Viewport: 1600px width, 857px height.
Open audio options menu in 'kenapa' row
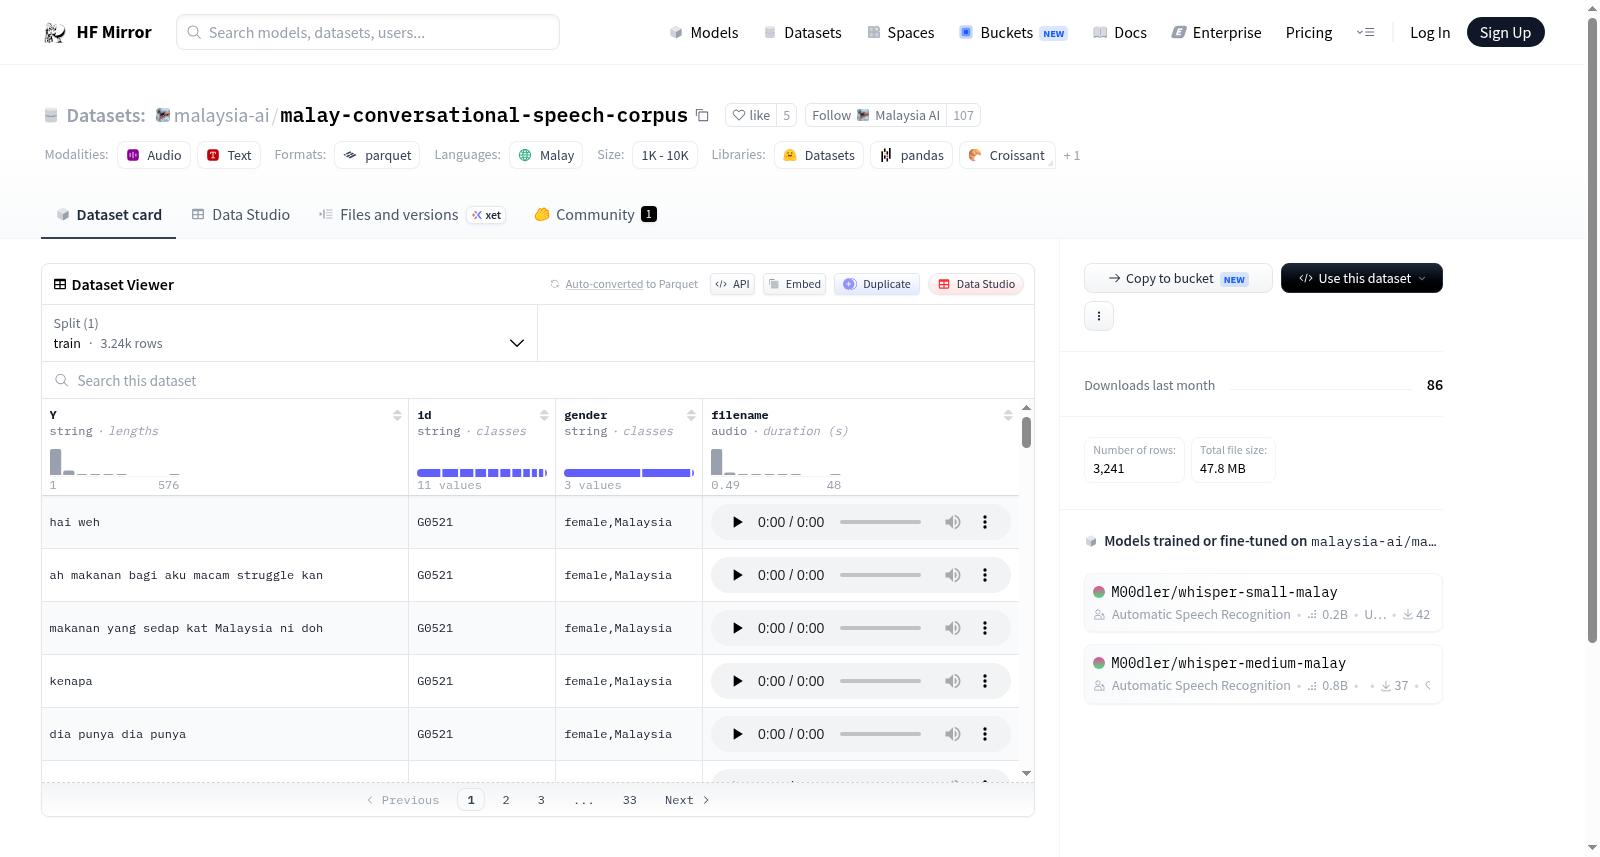pyautogui.click(x=985, y=681)
